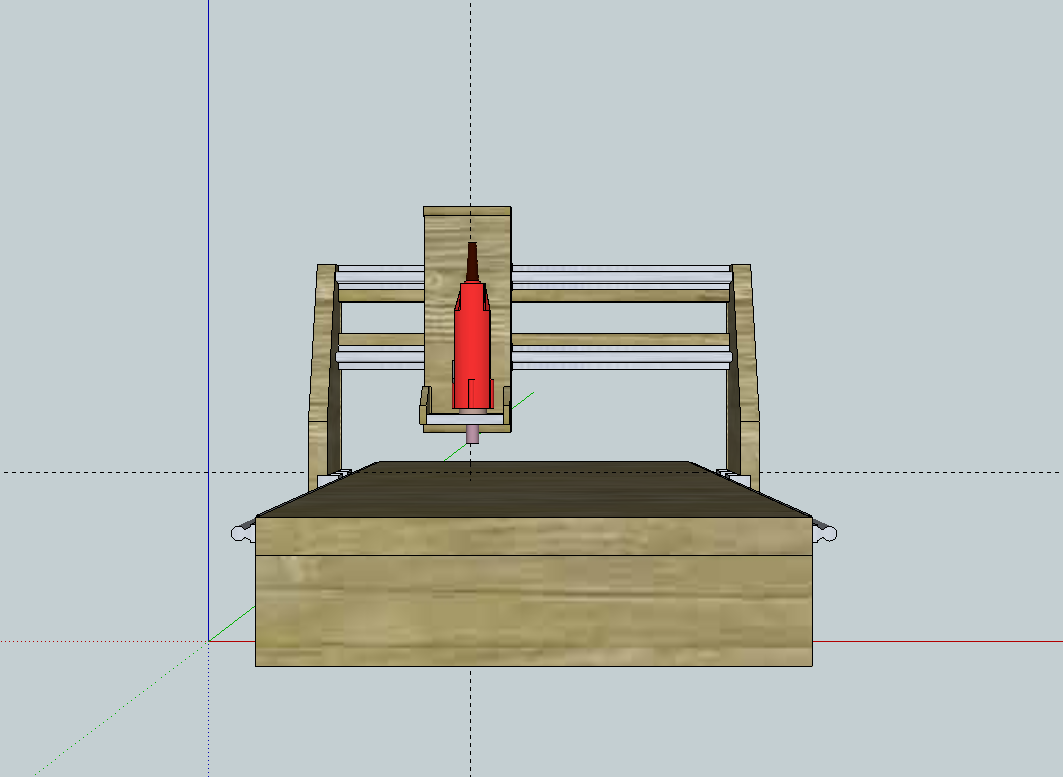
Task: Select the narrow upper front base strip
Action: coord(534,536)
